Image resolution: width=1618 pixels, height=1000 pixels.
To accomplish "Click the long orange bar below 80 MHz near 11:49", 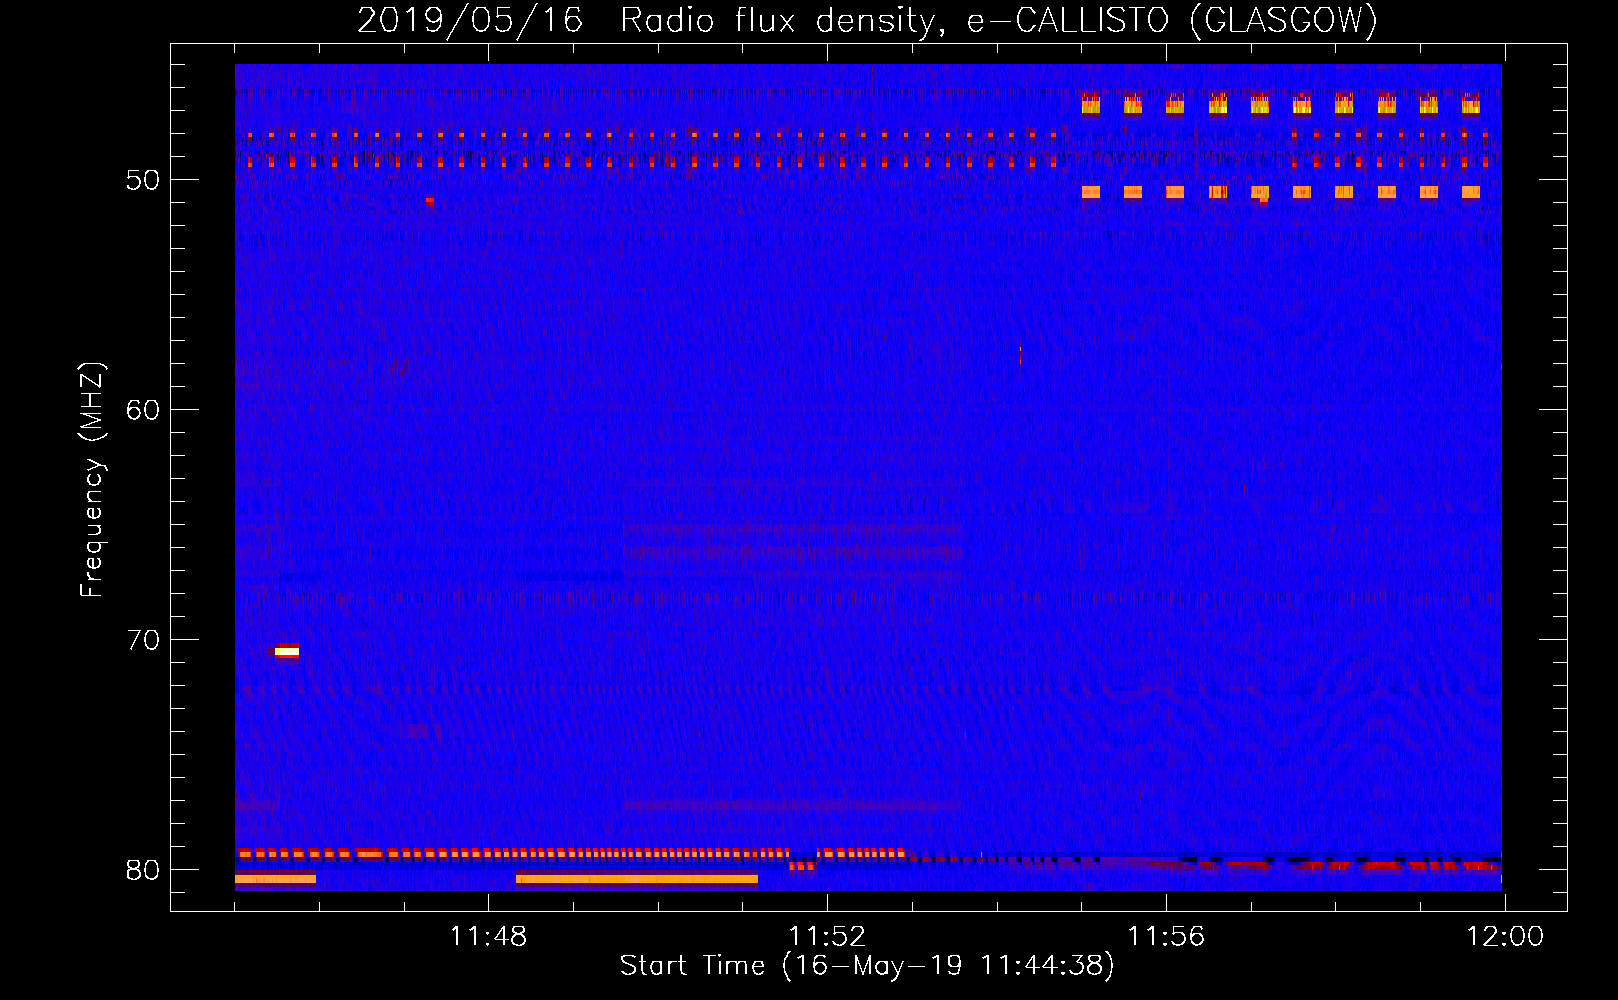I will pyautogui.click(x=637, y=880).
